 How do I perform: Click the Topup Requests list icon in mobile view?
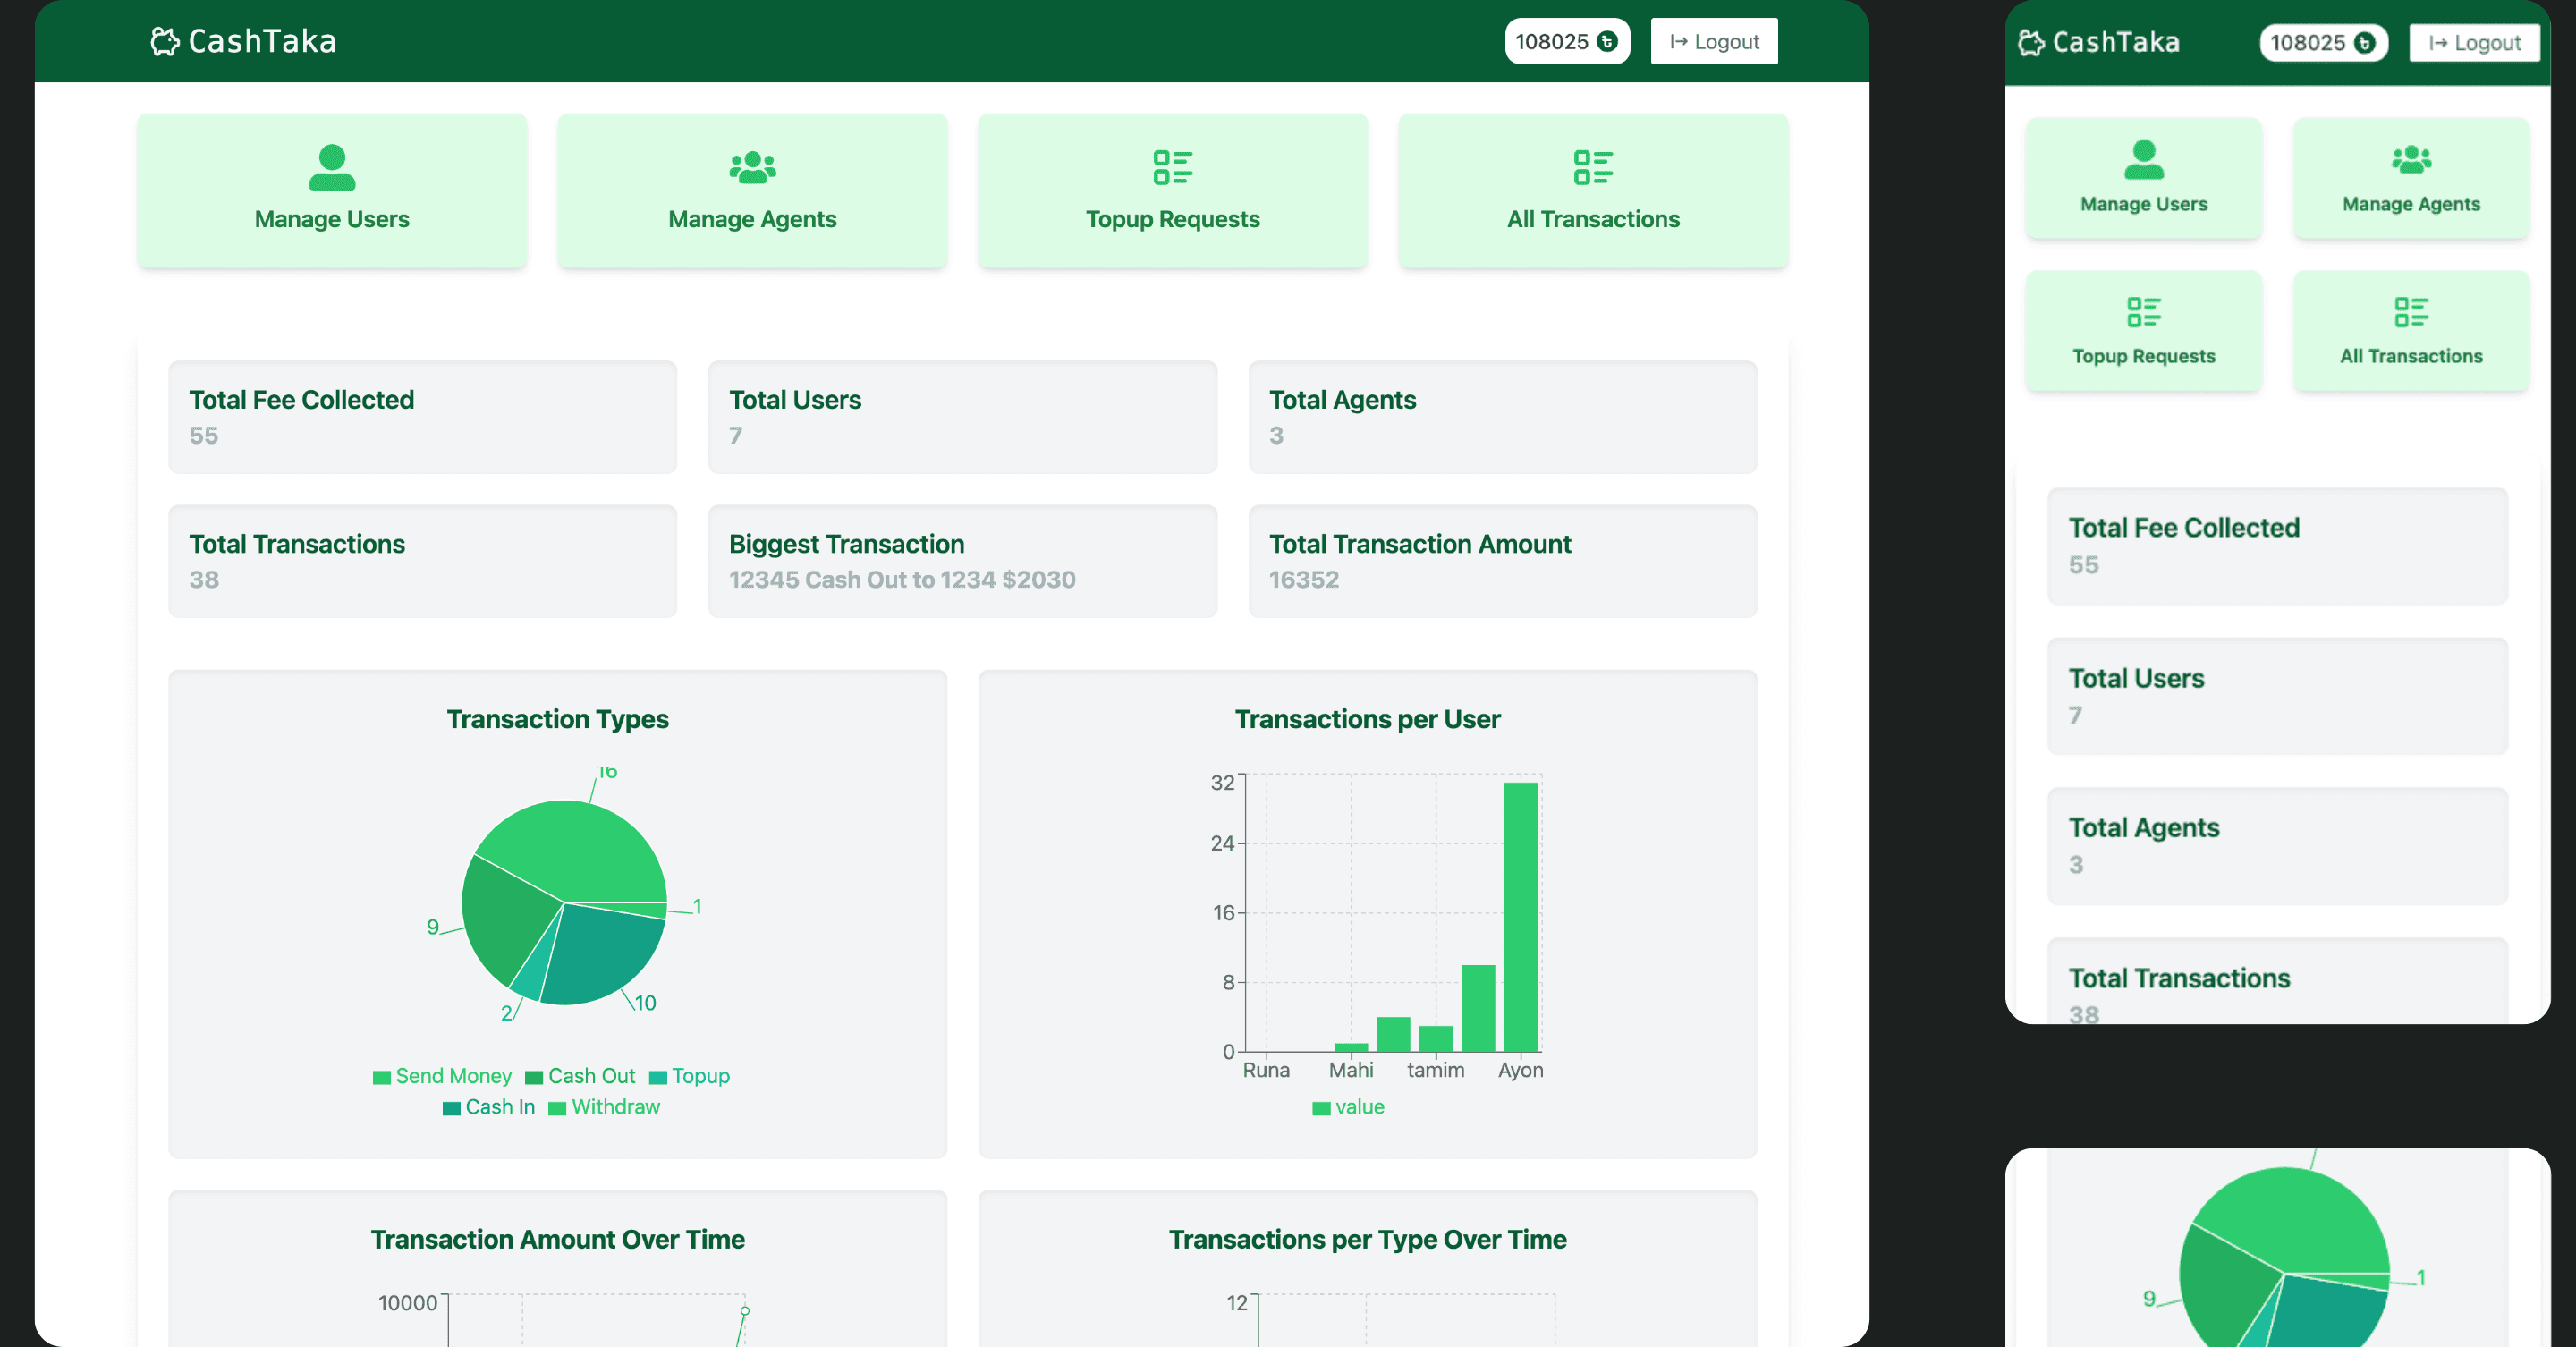(2144, 312)
